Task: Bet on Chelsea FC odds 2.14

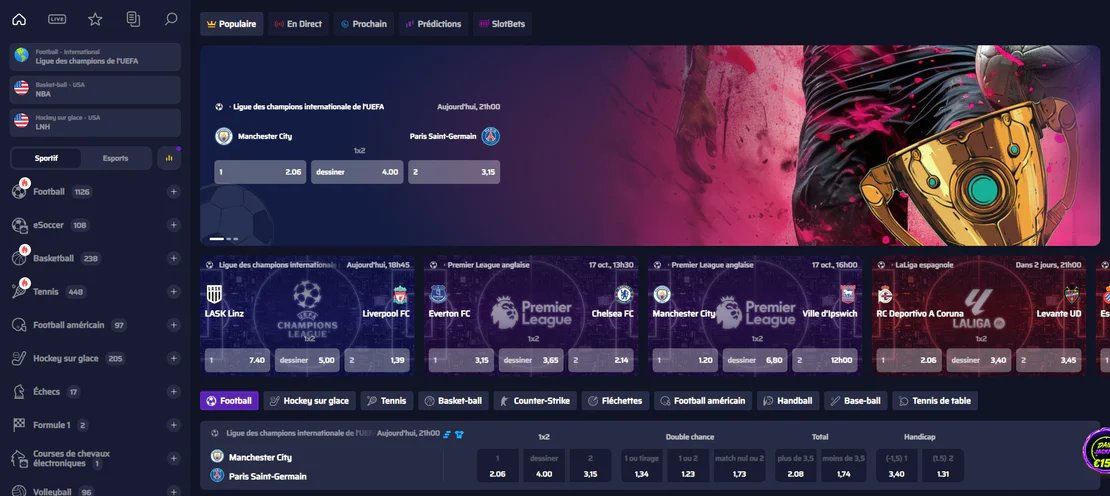Action: (x=600, y=360)
